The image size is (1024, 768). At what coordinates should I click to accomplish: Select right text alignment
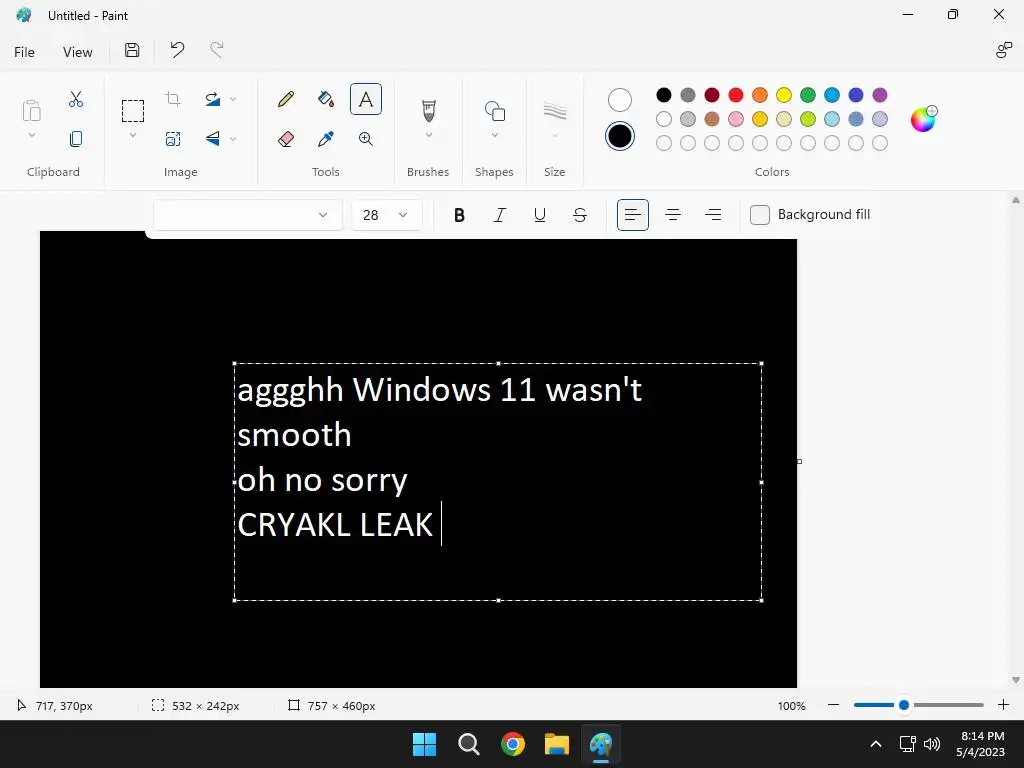pos(713,215)
